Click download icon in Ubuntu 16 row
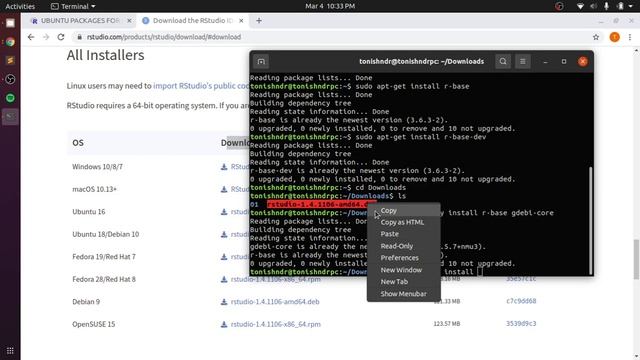 (x=224, y=211)
